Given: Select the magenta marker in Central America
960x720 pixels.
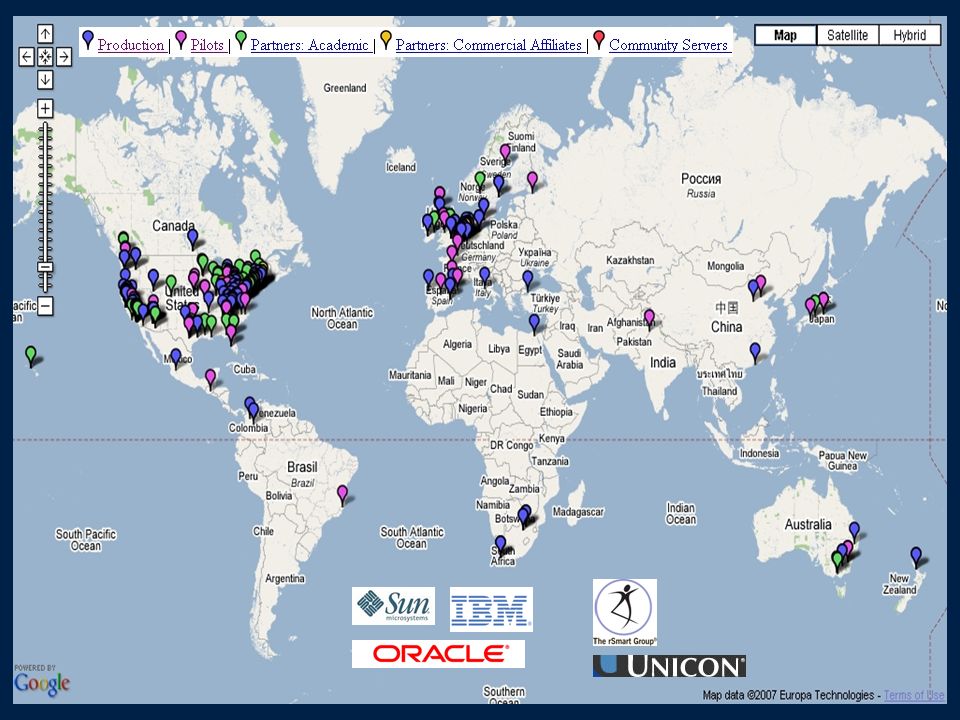Looking at the screenshot, I should (x=211, y=378).
